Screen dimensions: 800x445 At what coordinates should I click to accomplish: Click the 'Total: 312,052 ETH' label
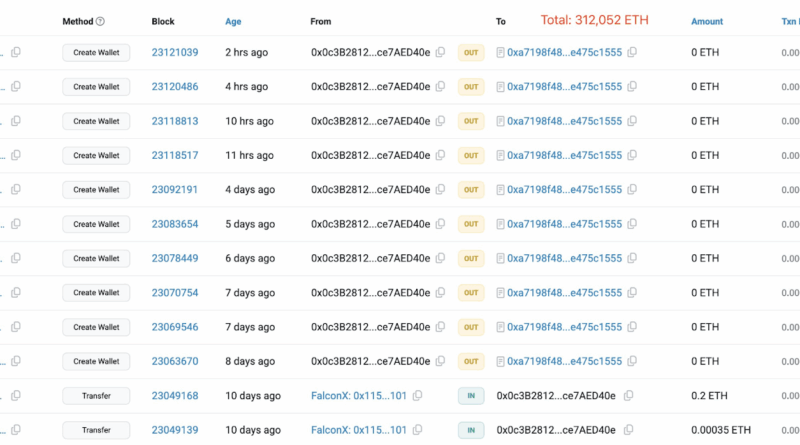594,20
